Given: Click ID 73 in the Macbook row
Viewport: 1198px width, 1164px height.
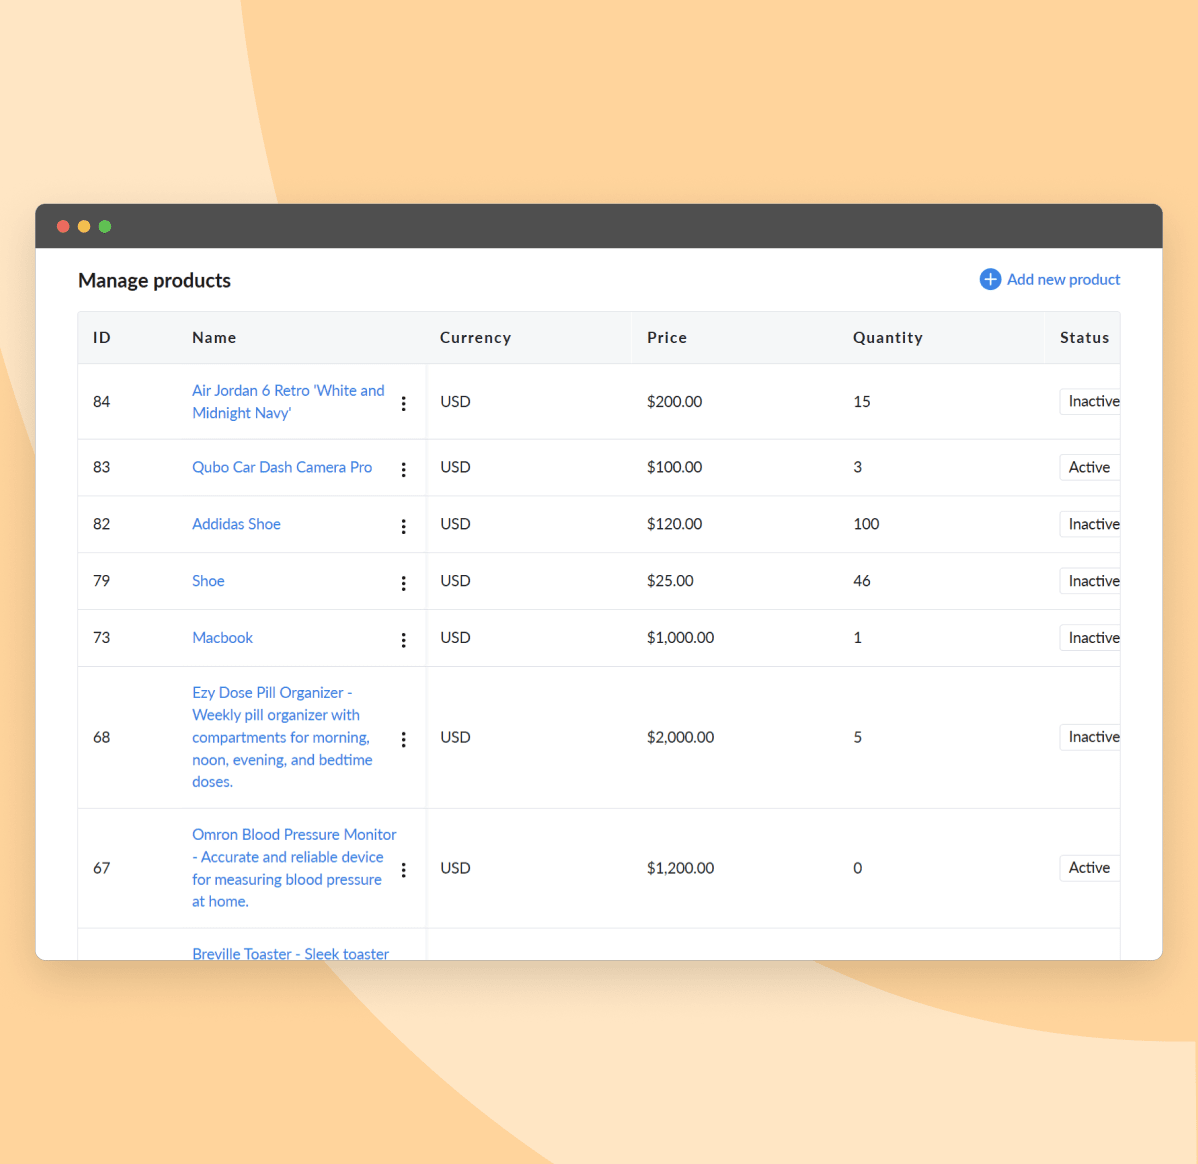Looking at the screenshot, I should pos(102,637).
